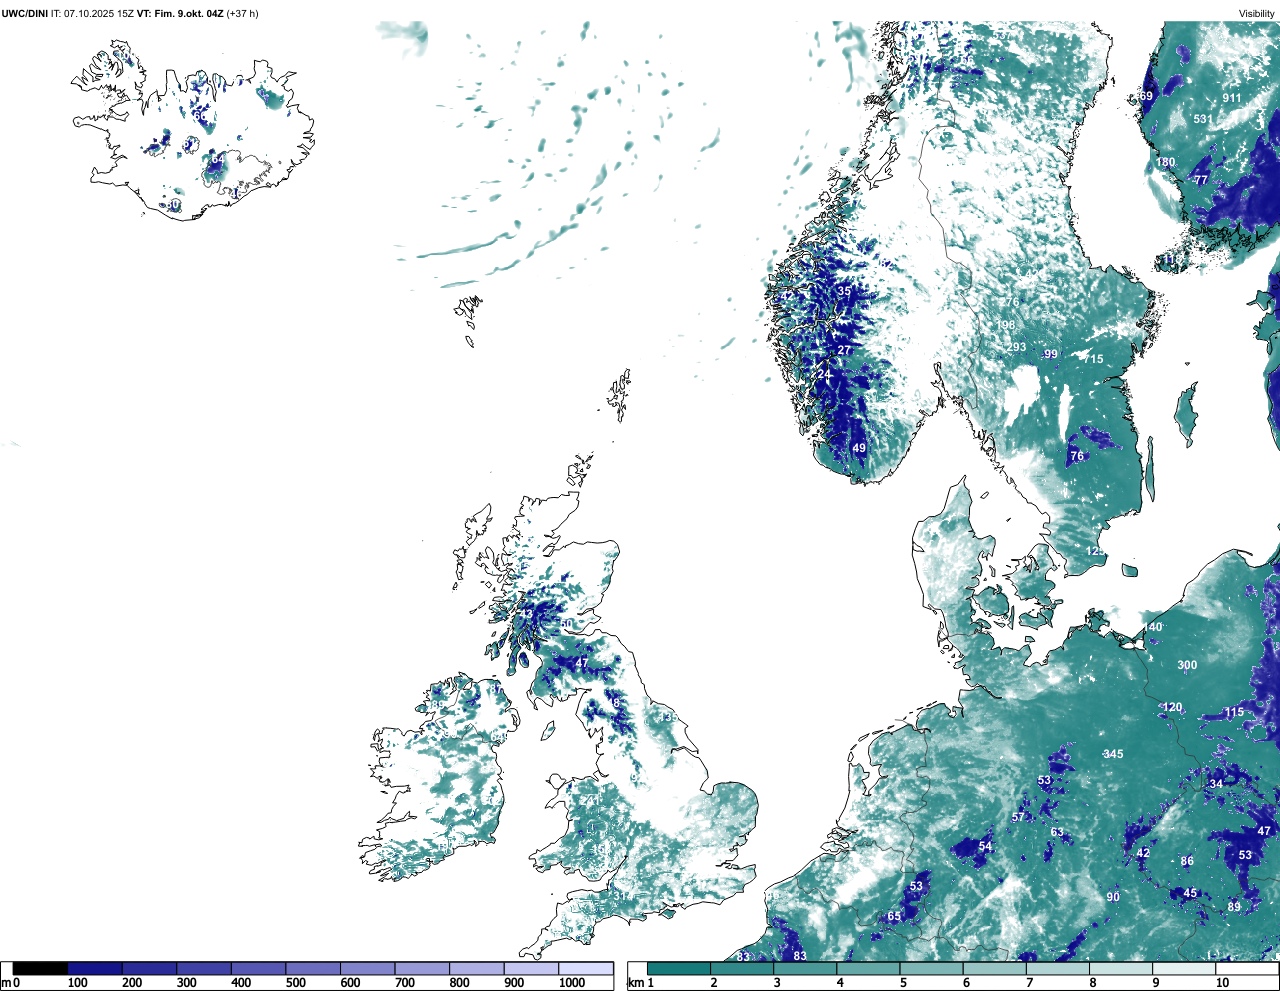Click the '911' visibility value over Finland

(1231, 98)
